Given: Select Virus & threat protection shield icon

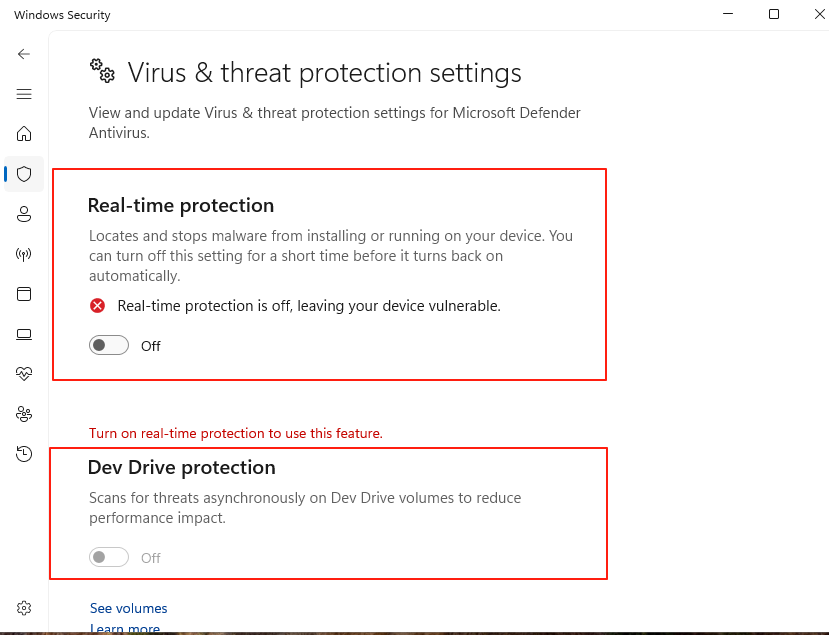Looking at the screenshot, I should (24, 174).
